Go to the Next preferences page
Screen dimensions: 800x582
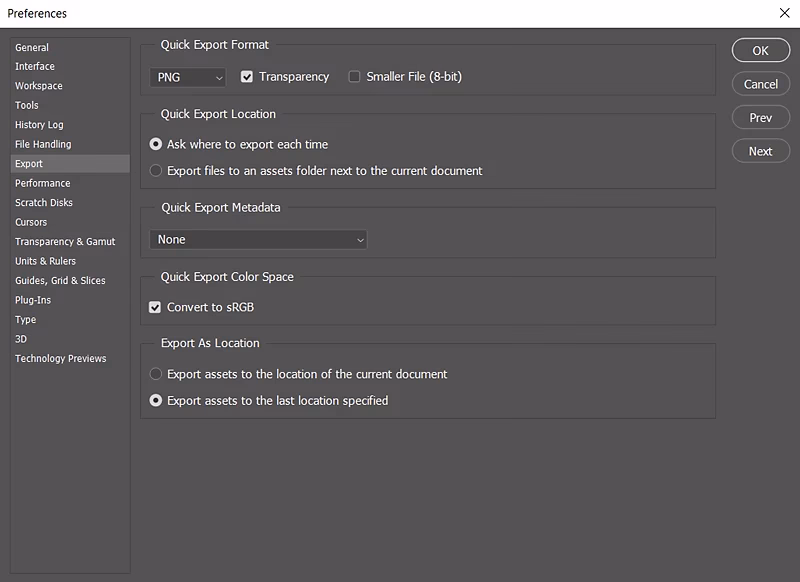pyautogui.click(x=760, y=151)
